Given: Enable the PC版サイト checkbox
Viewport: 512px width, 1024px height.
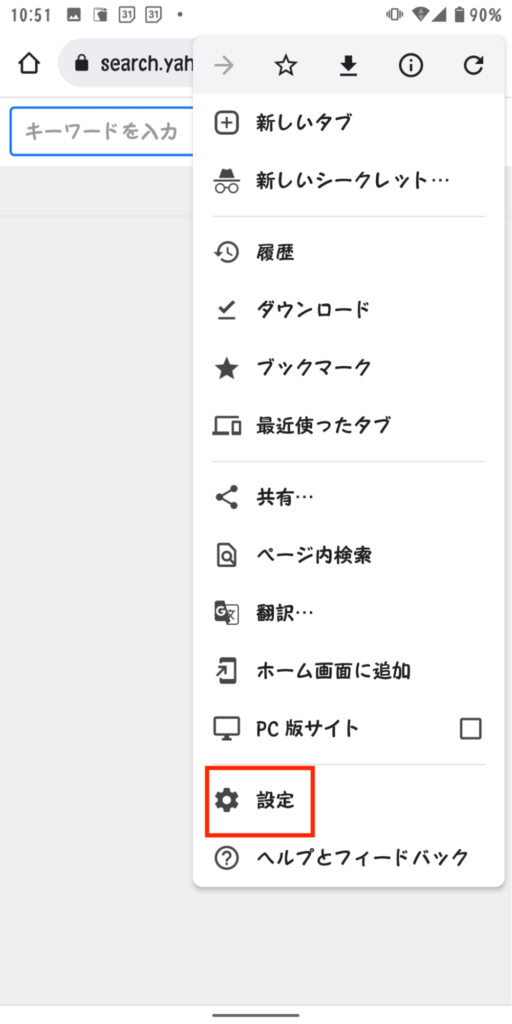Looking at the screenshot, I should 471,728.
